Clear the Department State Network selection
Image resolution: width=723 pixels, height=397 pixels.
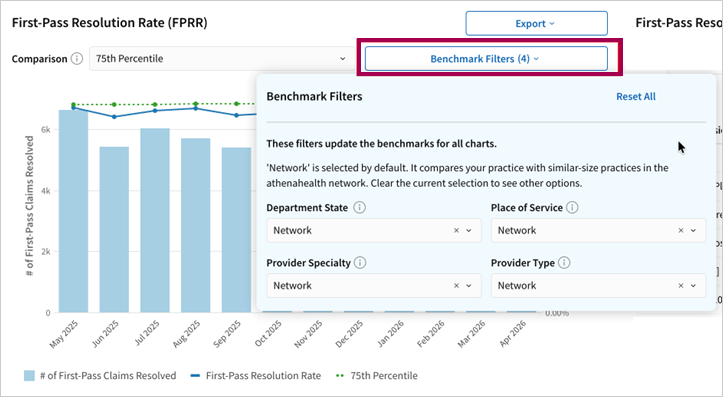456,231
